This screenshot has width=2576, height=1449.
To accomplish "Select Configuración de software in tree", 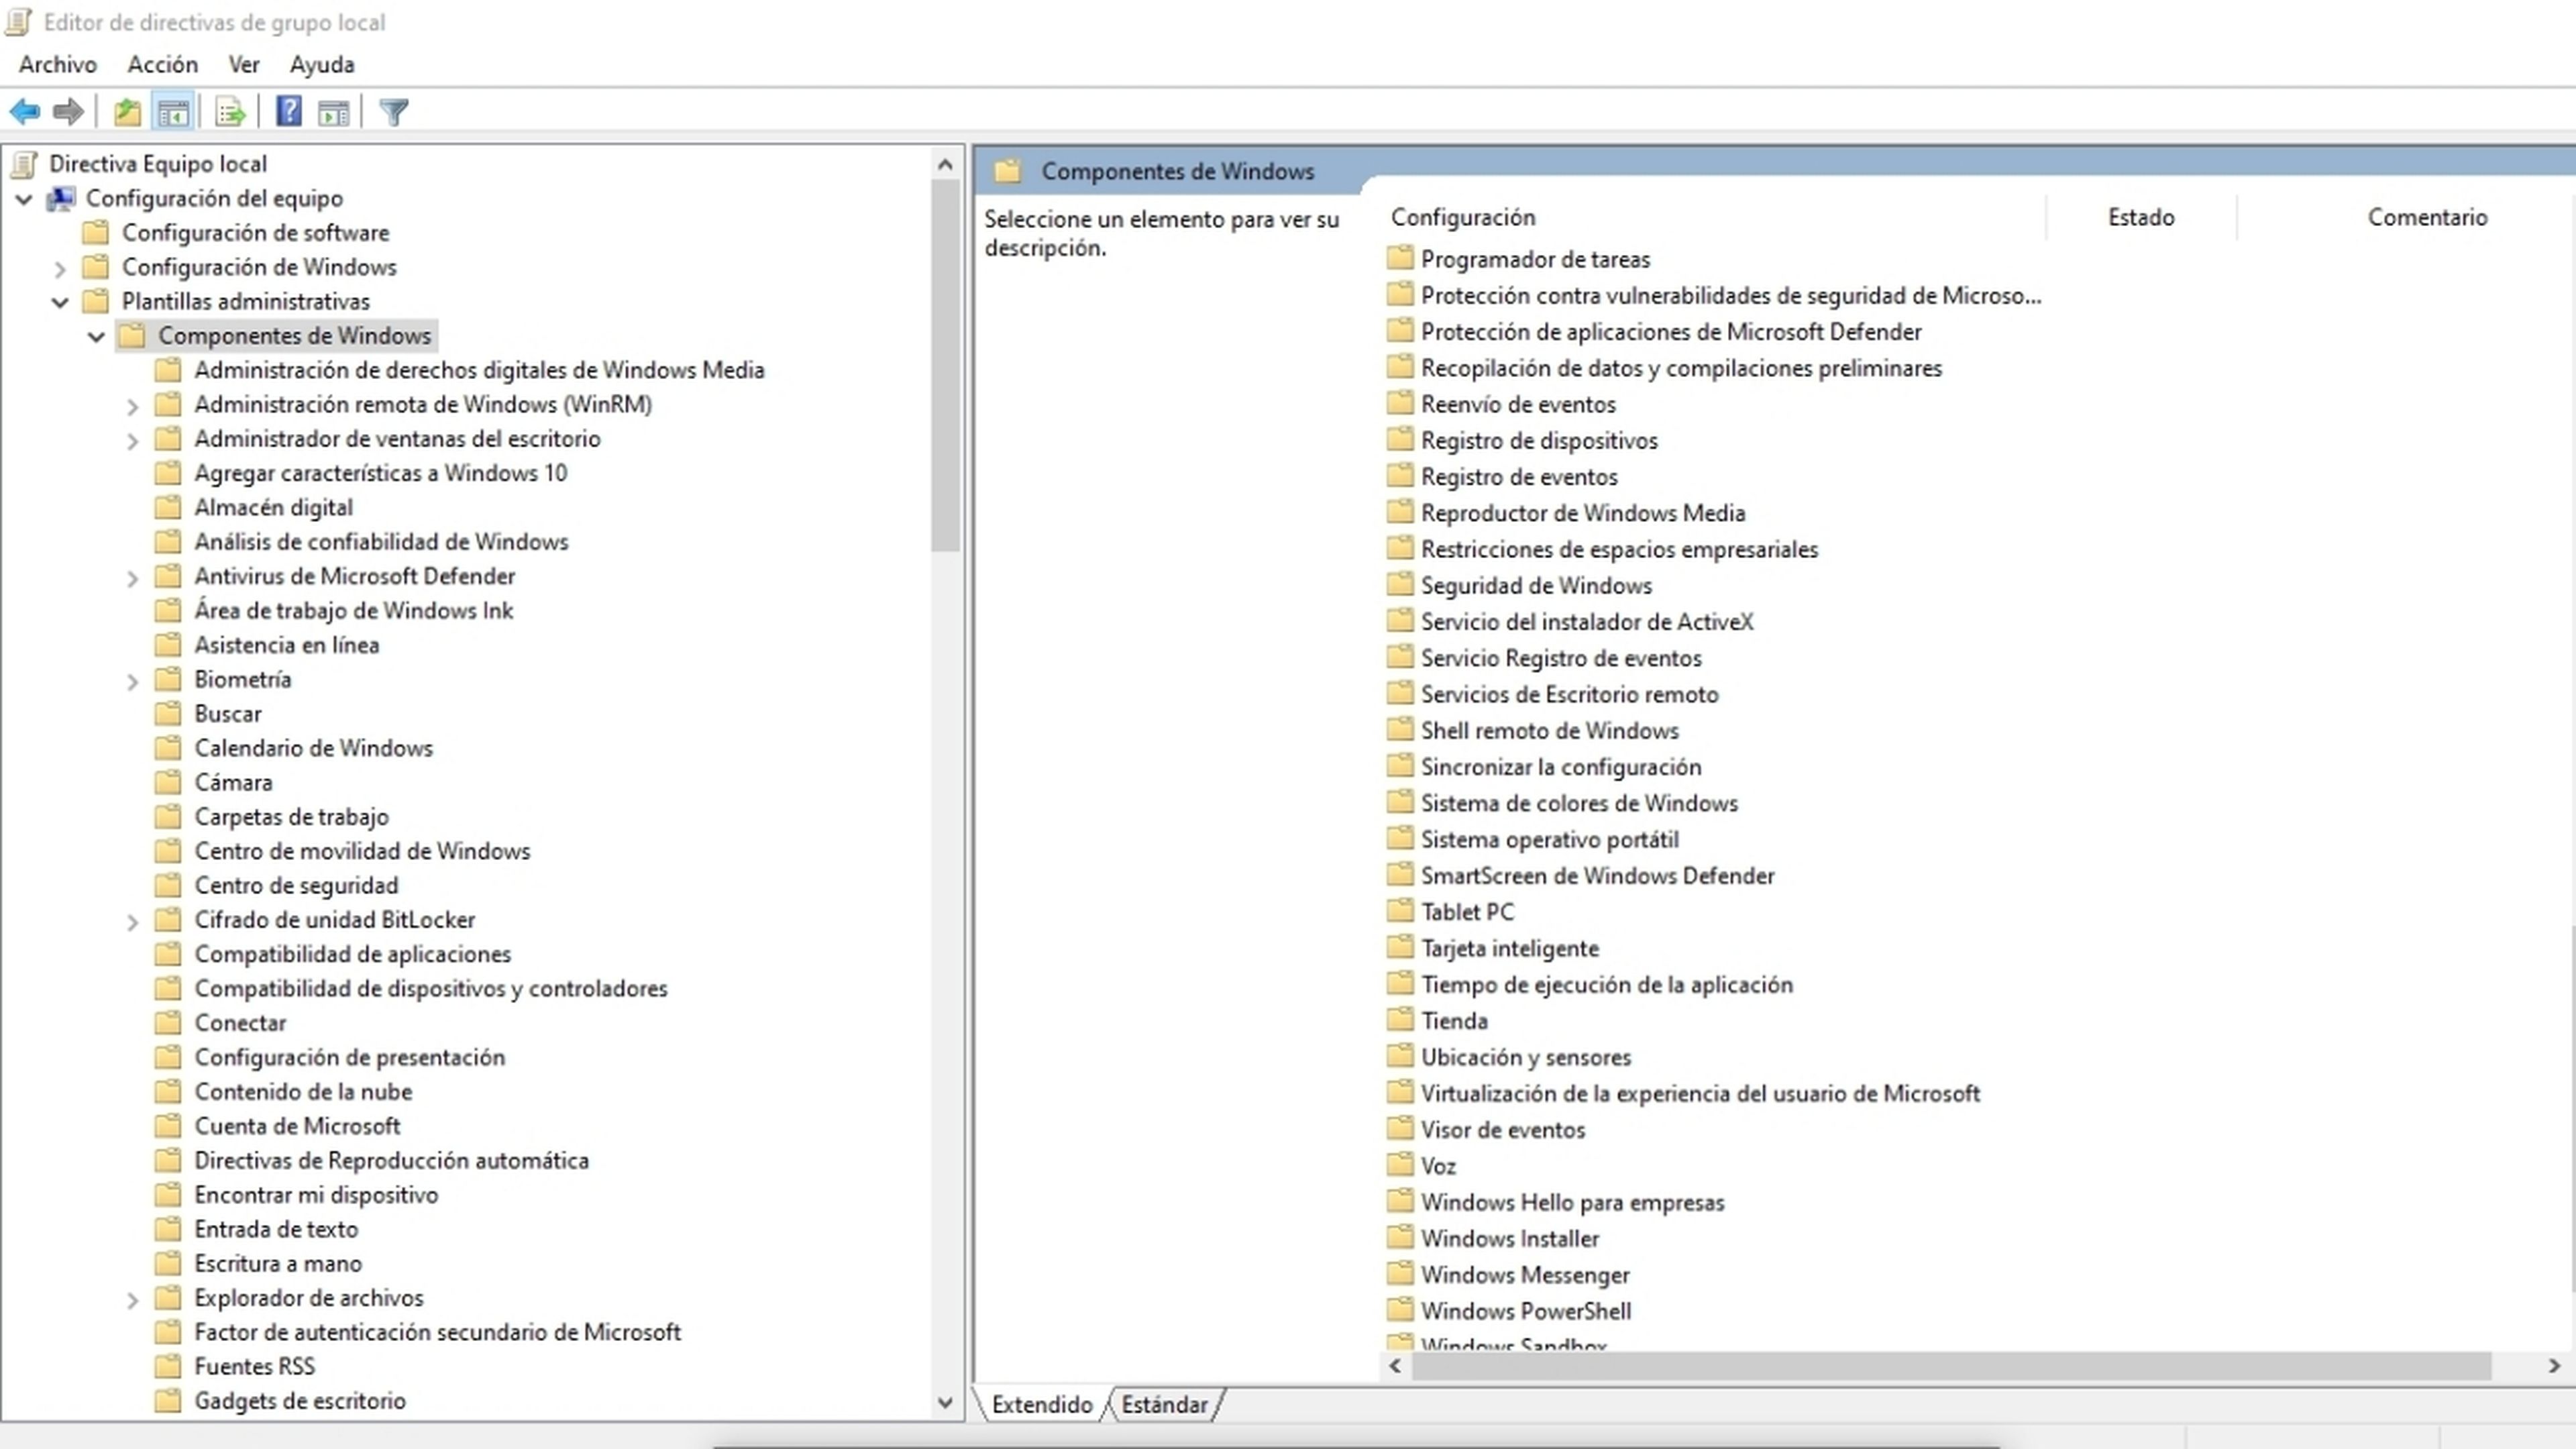I will tap(255, 232).
